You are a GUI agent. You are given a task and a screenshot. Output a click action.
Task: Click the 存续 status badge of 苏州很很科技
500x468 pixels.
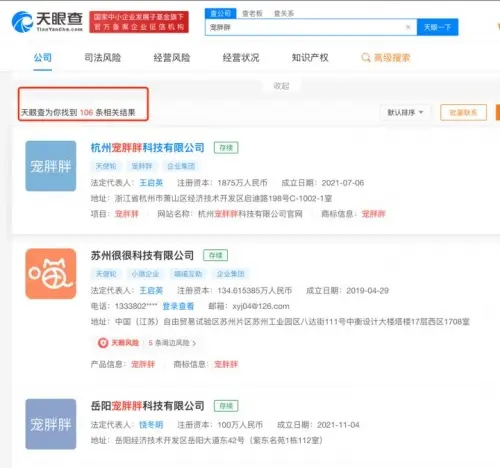[216, 255]
